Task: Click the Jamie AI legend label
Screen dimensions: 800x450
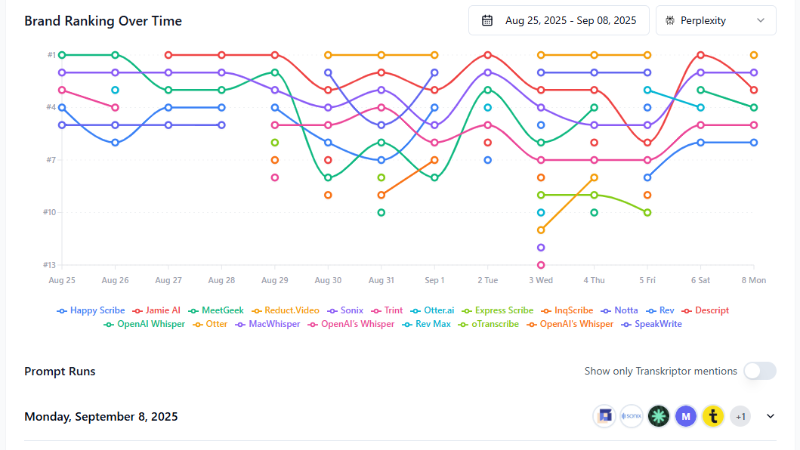Action: point(162,311)
